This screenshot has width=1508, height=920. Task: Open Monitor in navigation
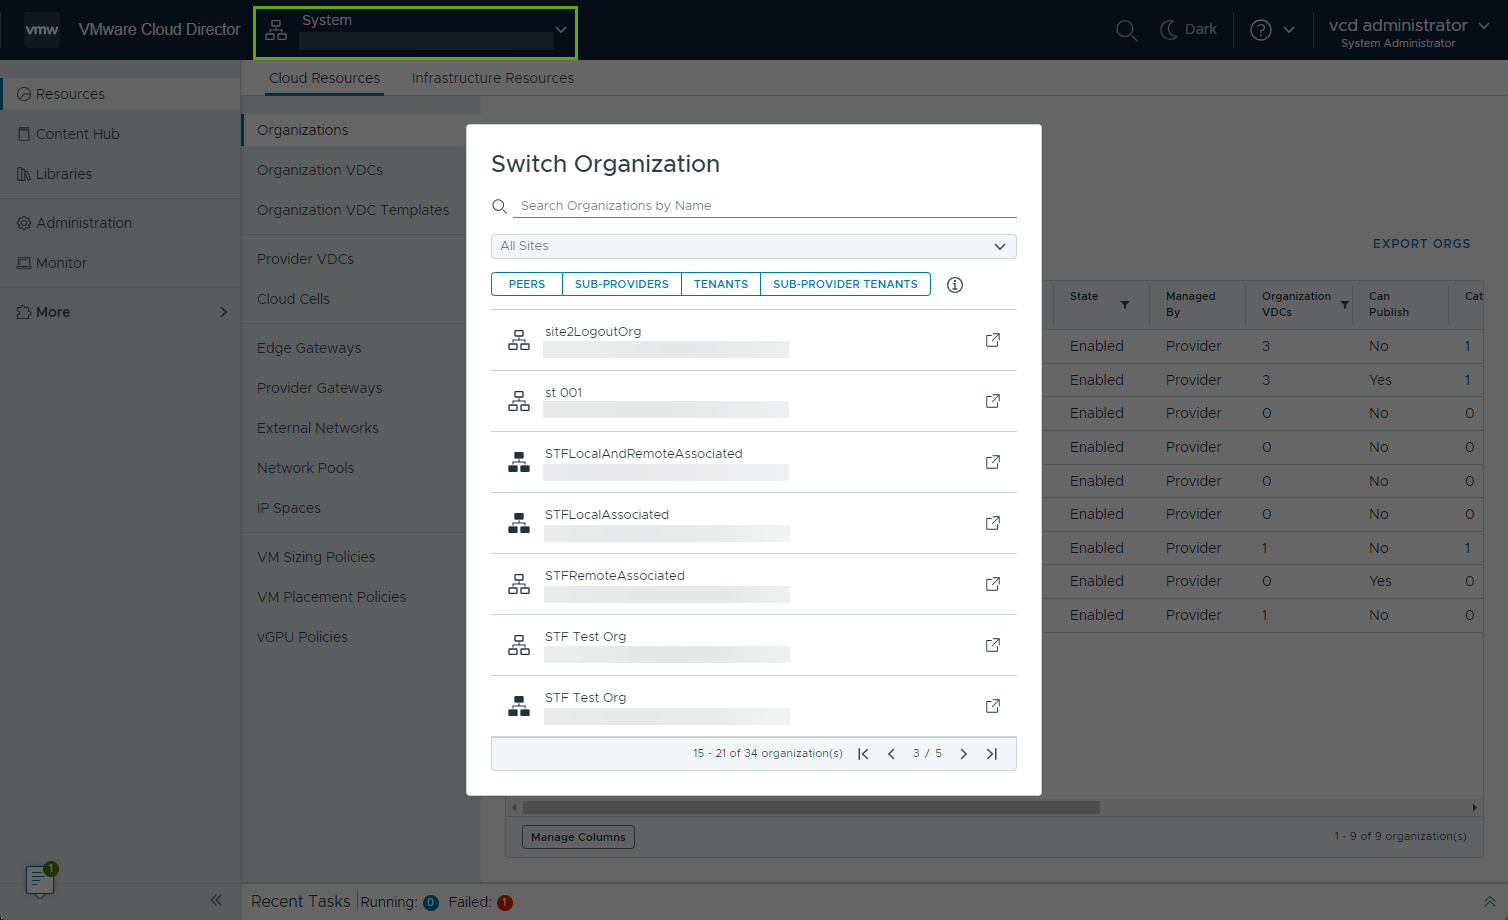(x=121, y=263)
